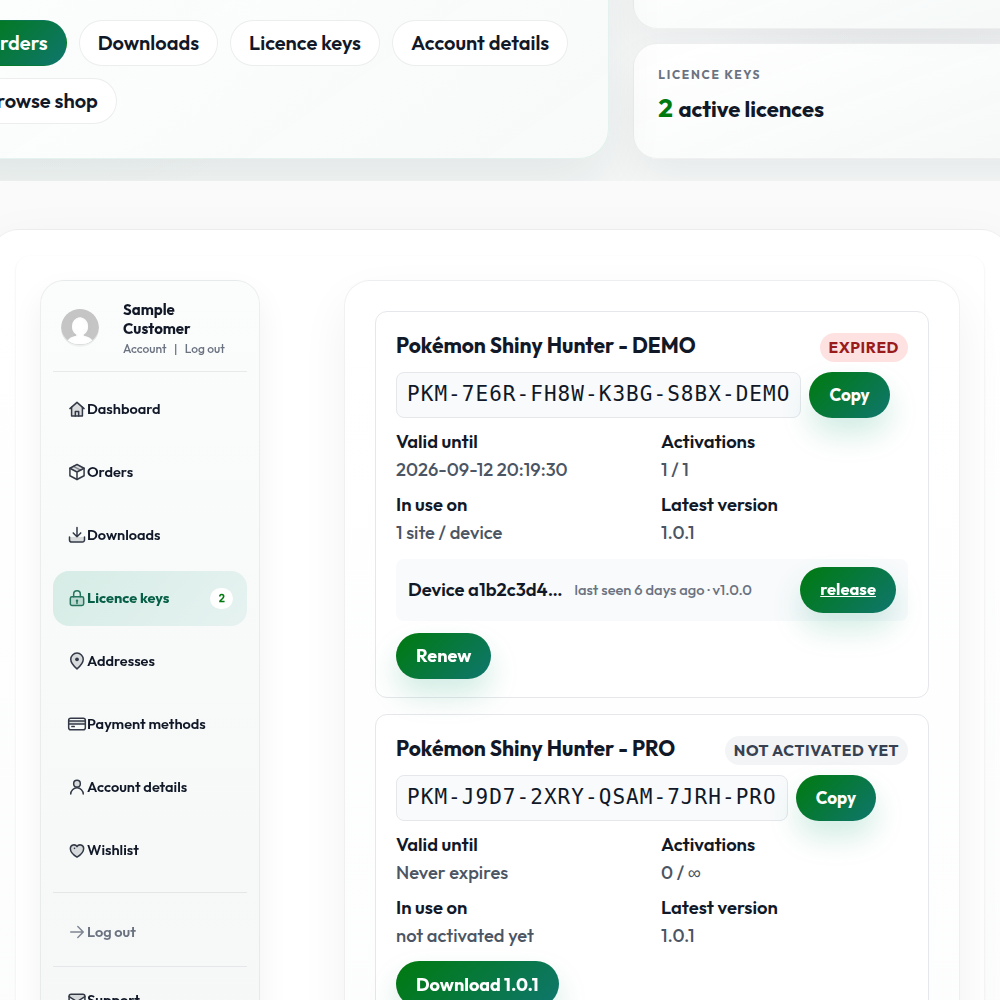Click the PRO licence key field
Viewport: 1000px width, 1000px height.
tap(592, 798)
